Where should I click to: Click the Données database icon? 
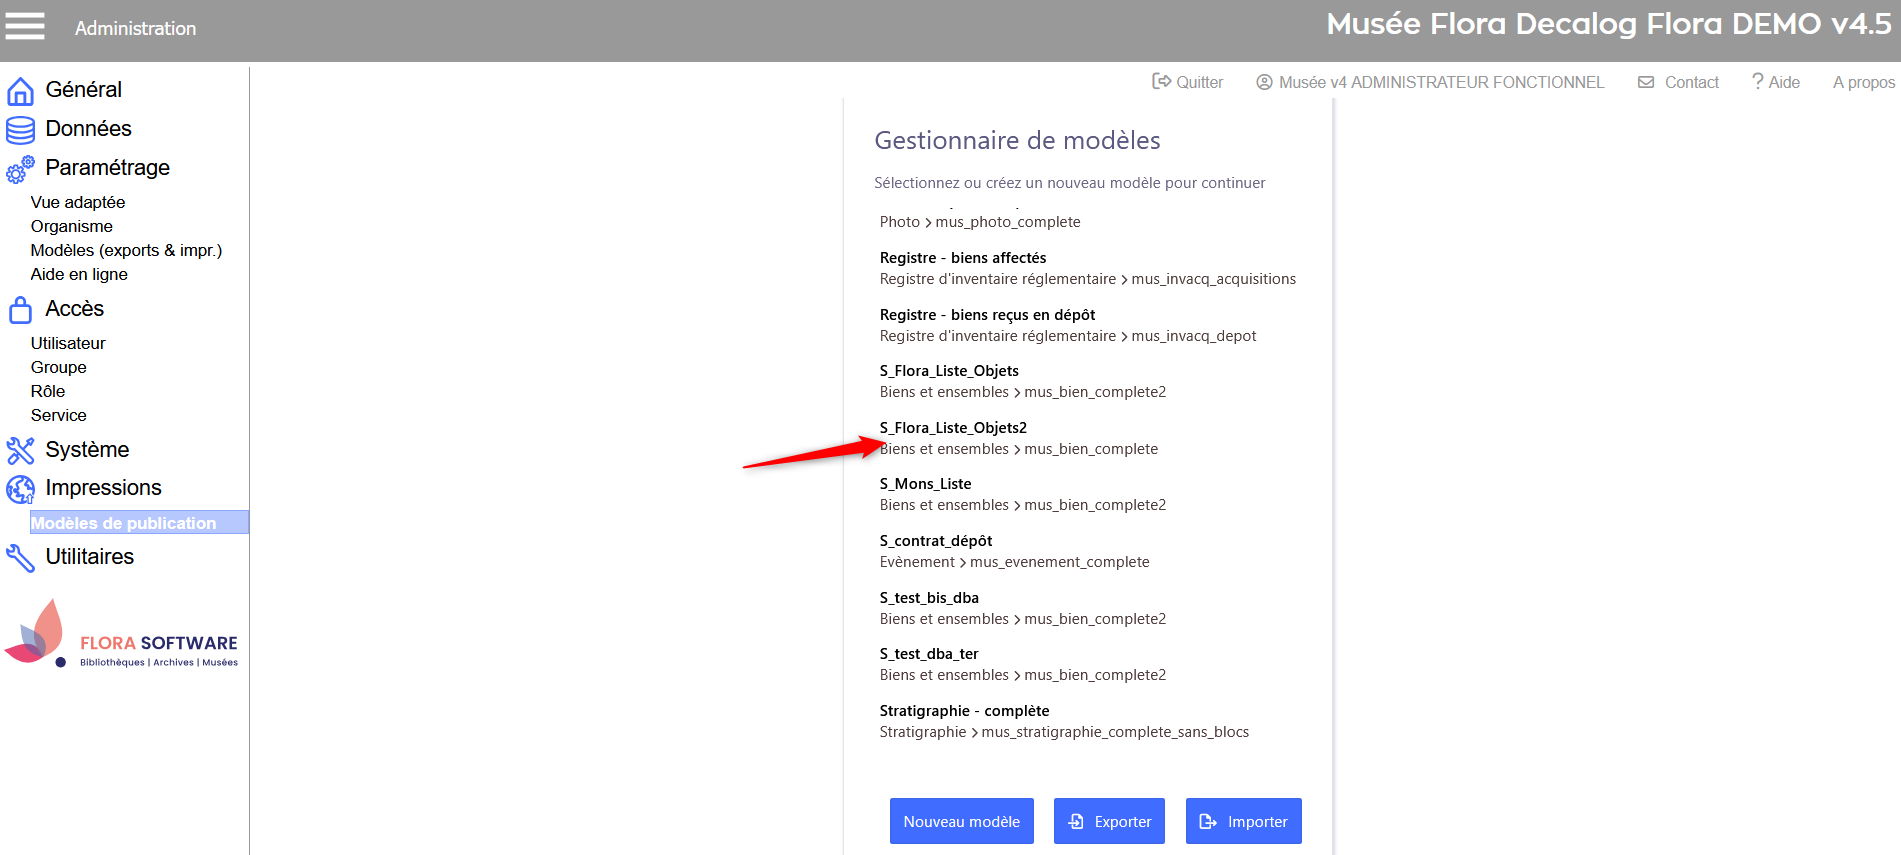(x=20, y=130)
